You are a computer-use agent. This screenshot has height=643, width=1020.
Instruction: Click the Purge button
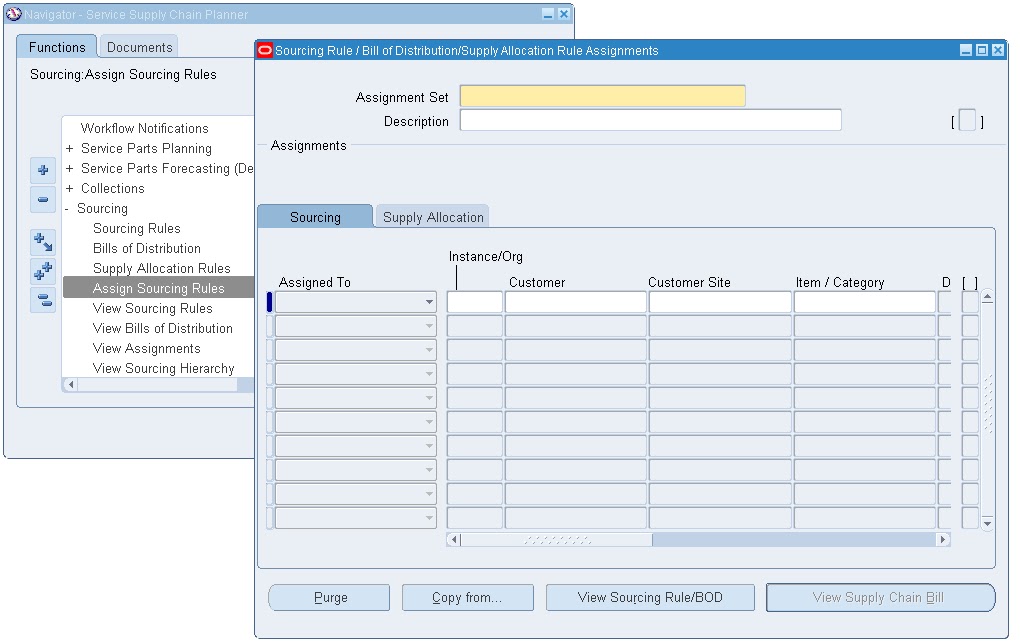coord(329,597)
